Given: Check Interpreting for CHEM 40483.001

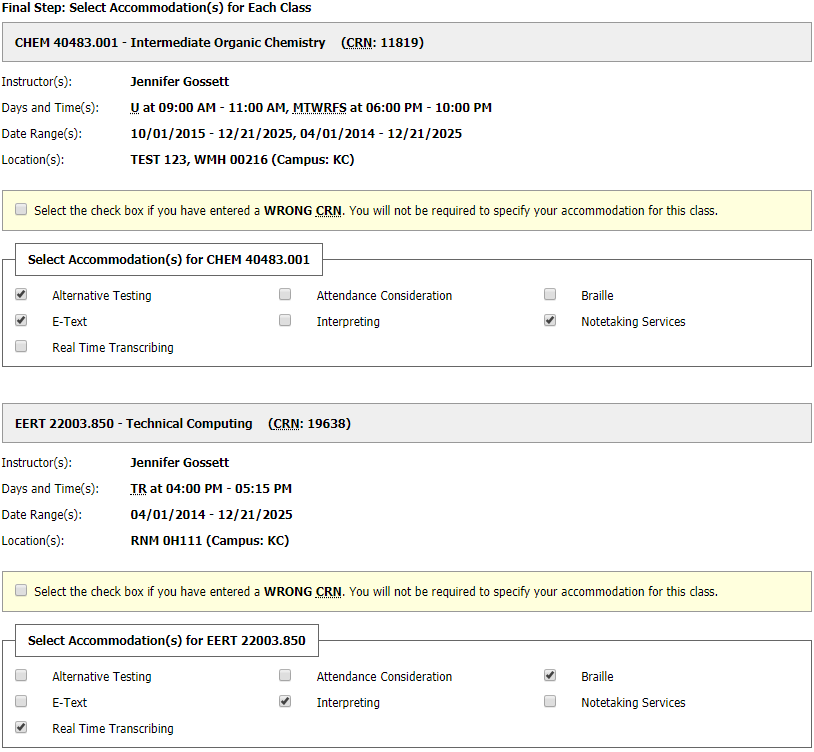Looking at the screenshot, I should point(285,320).
